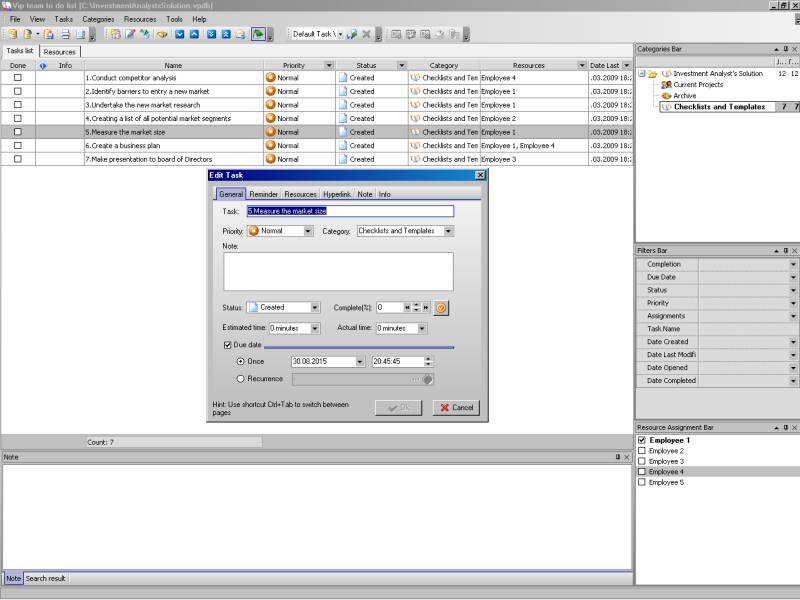Click the print icon in the toolbar
This screenshot has width=800, height=600.
(x=65, y=34)
